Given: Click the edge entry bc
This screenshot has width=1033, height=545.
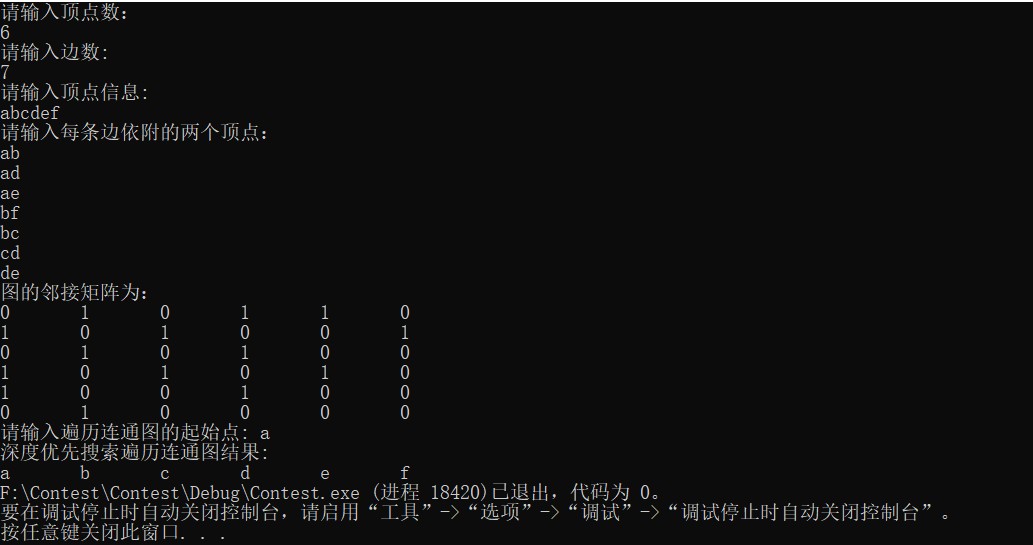Looking at the screenshot, I should (10, 233).
